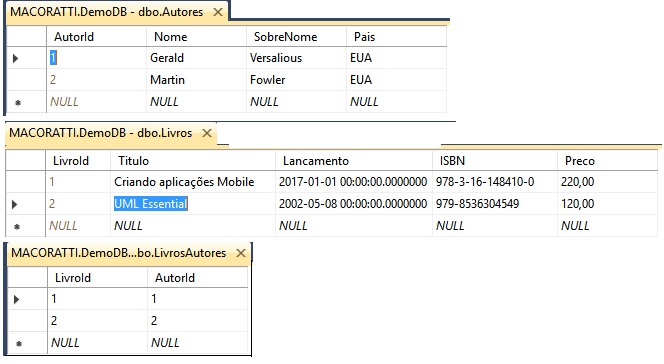
Task: Select ISBN cell 978-3-16-148410-0
Action: click(x=495, y=182)
